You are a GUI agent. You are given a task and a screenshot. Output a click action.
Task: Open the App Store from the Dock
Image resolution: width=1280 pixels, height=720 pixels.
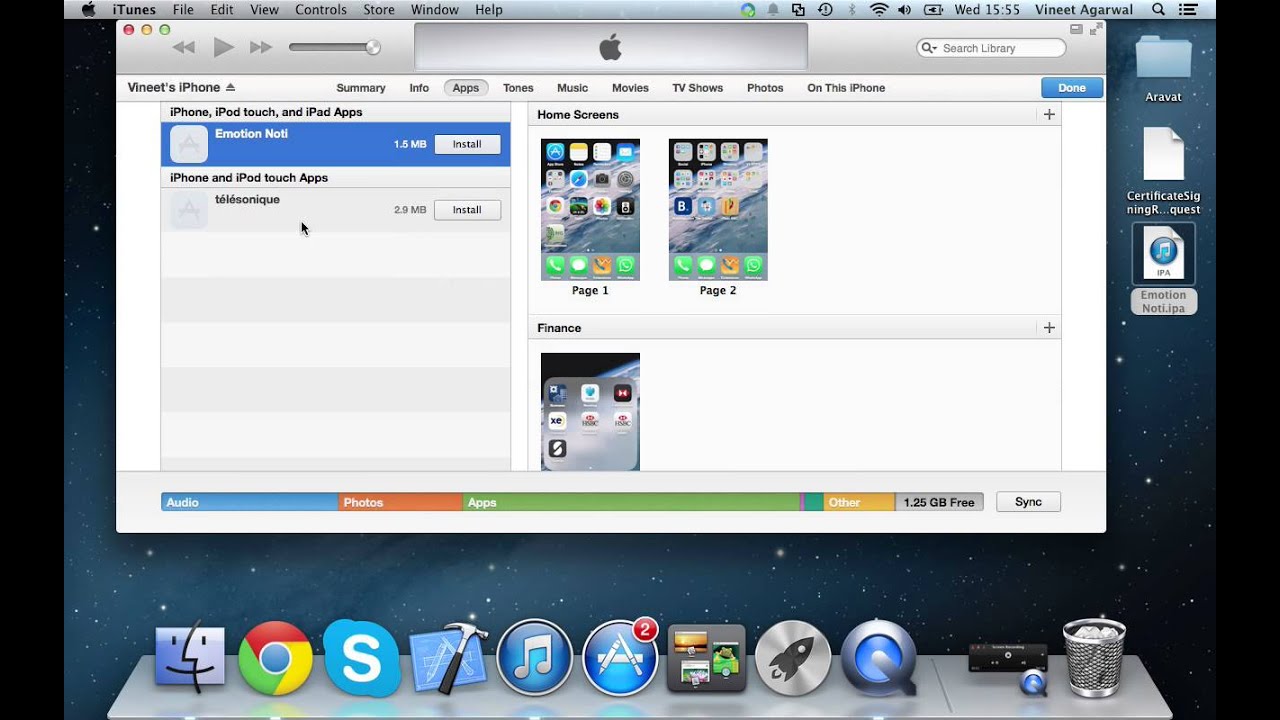(620, 658)
